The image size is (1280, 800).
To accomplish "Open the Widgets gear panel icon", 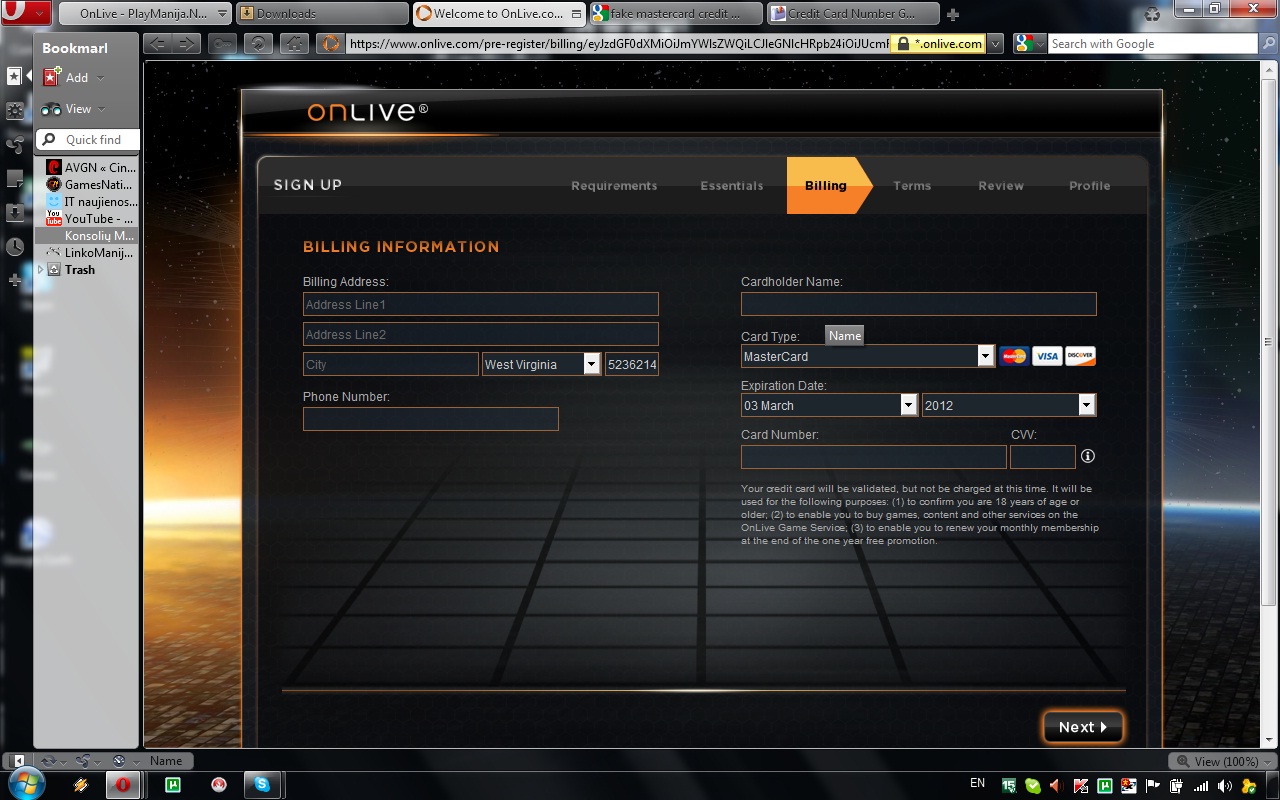I will pos(15,110).
